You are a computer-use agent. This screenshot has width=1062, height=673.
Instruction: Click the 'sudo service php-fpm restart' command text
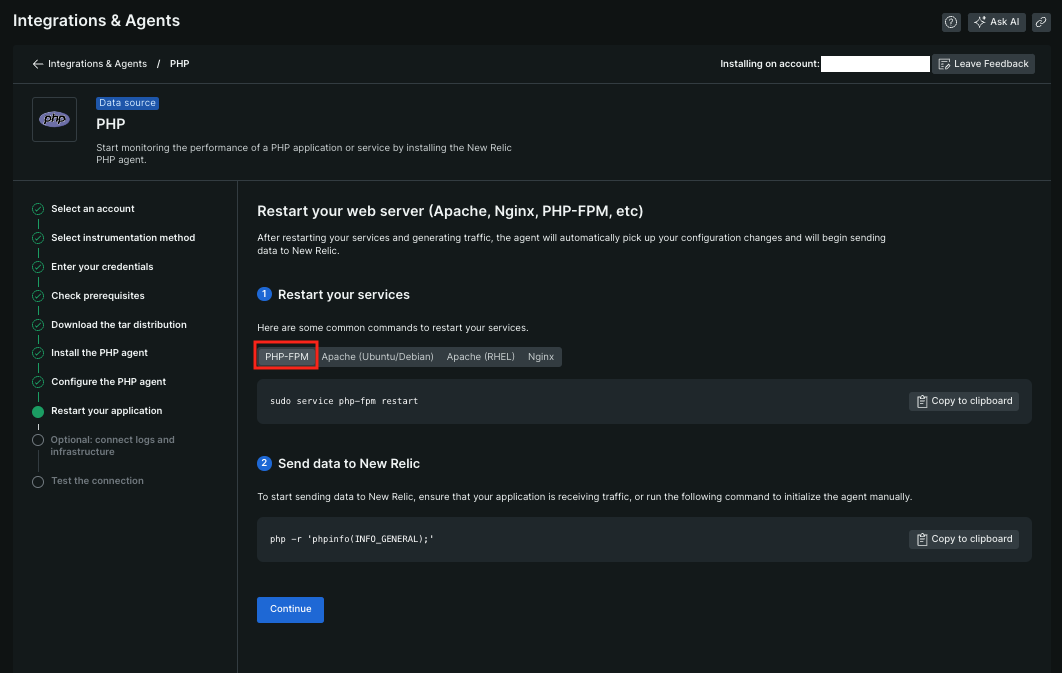[344, 401]
